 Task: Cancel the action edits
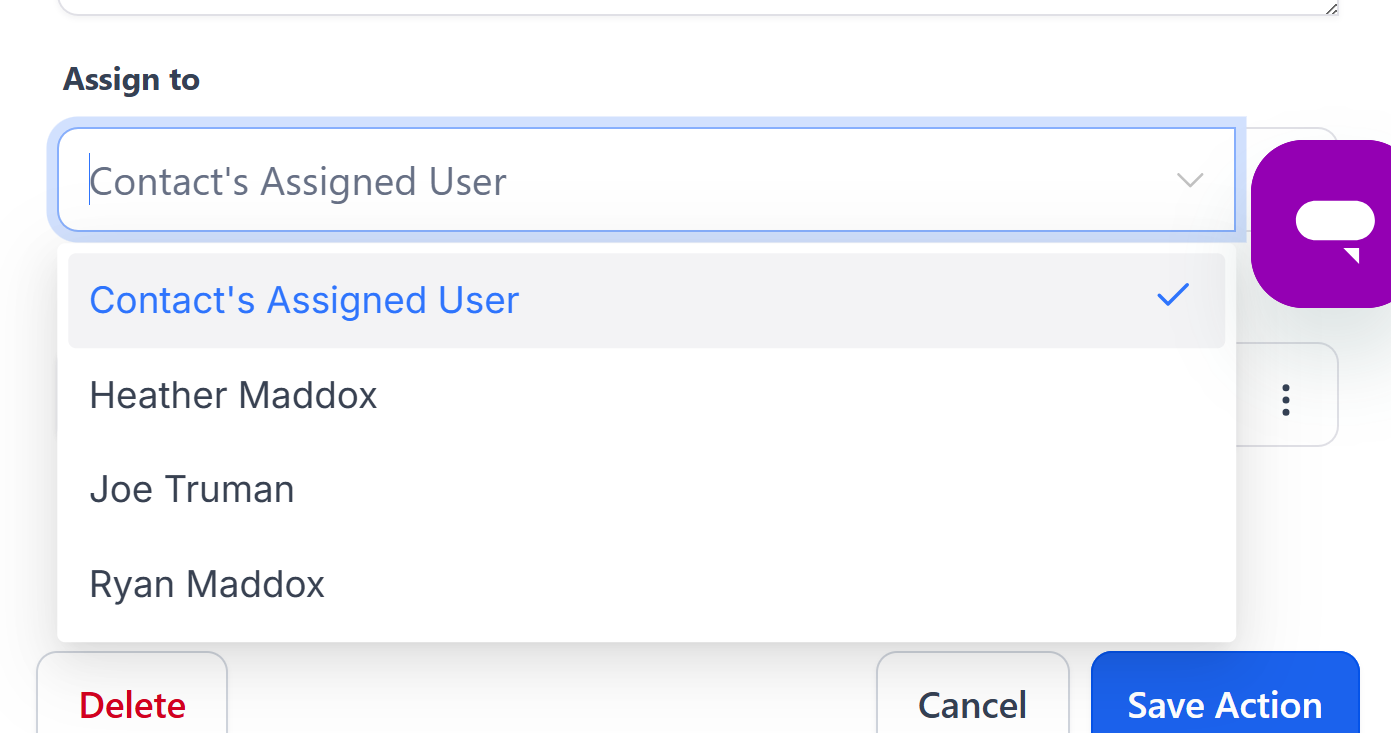[972, 705]
